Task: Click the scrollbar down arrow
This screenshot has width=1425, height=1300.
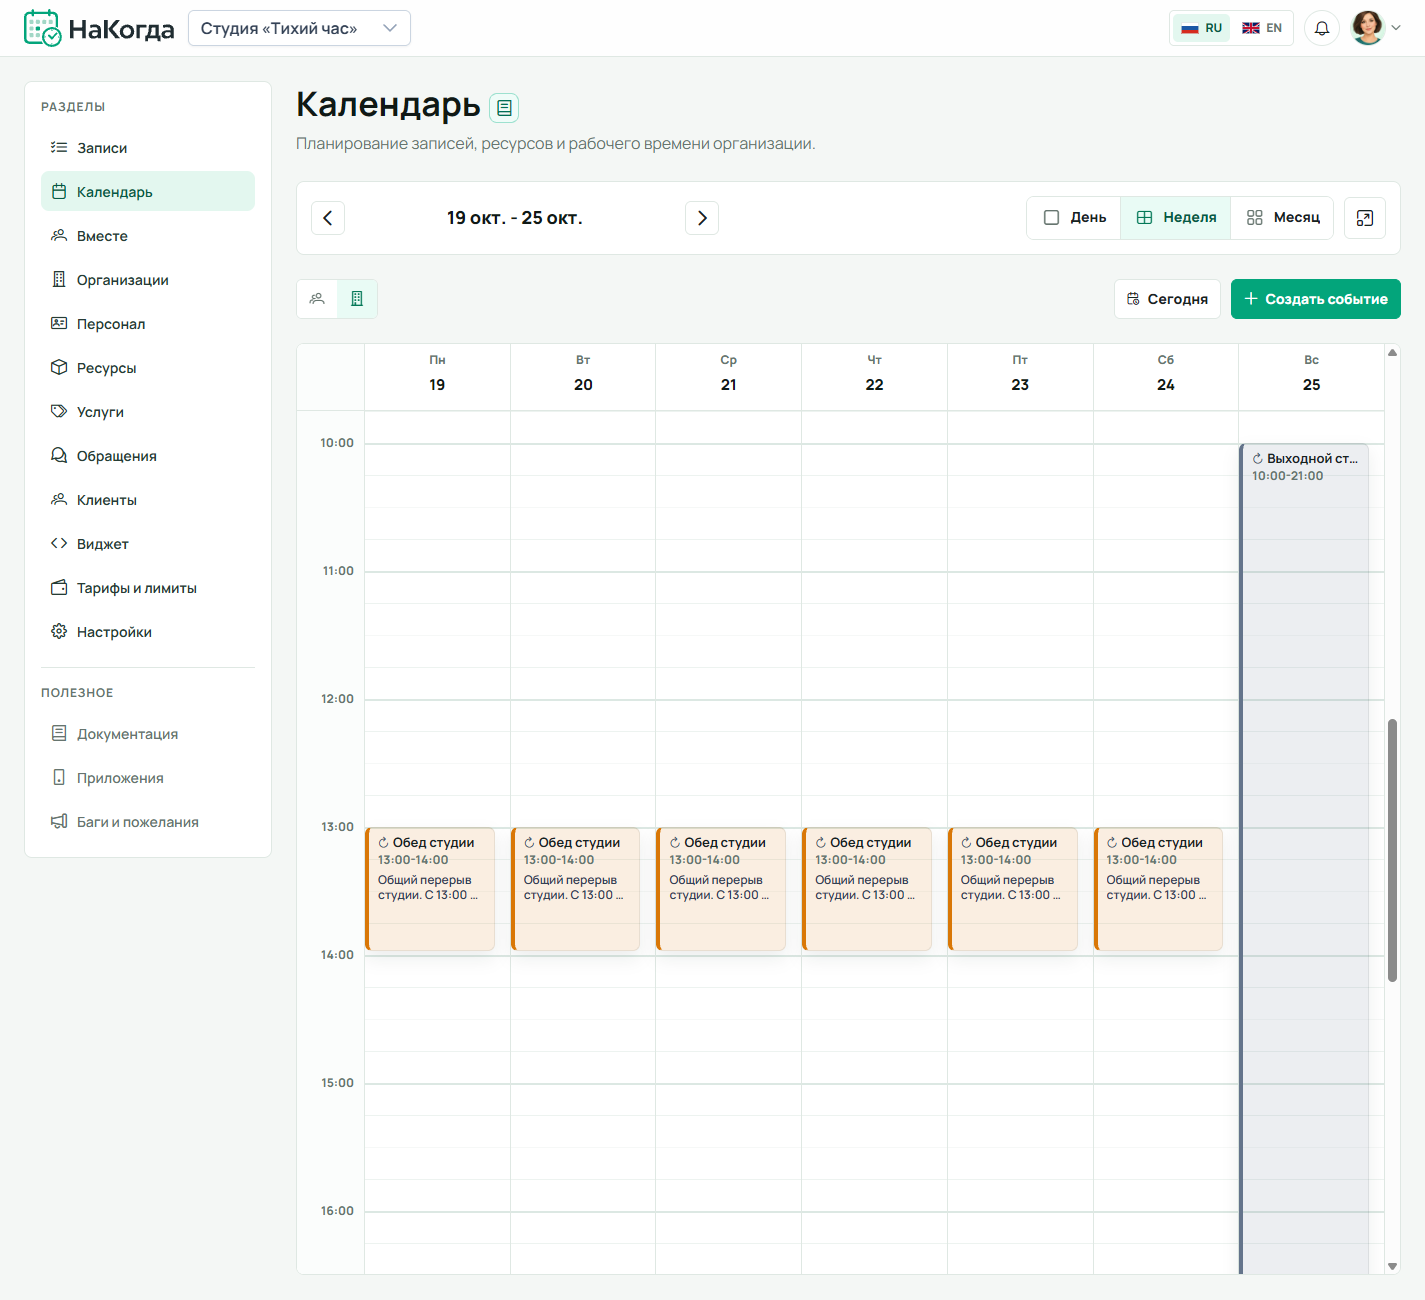Action: tap(1392, 1266)
